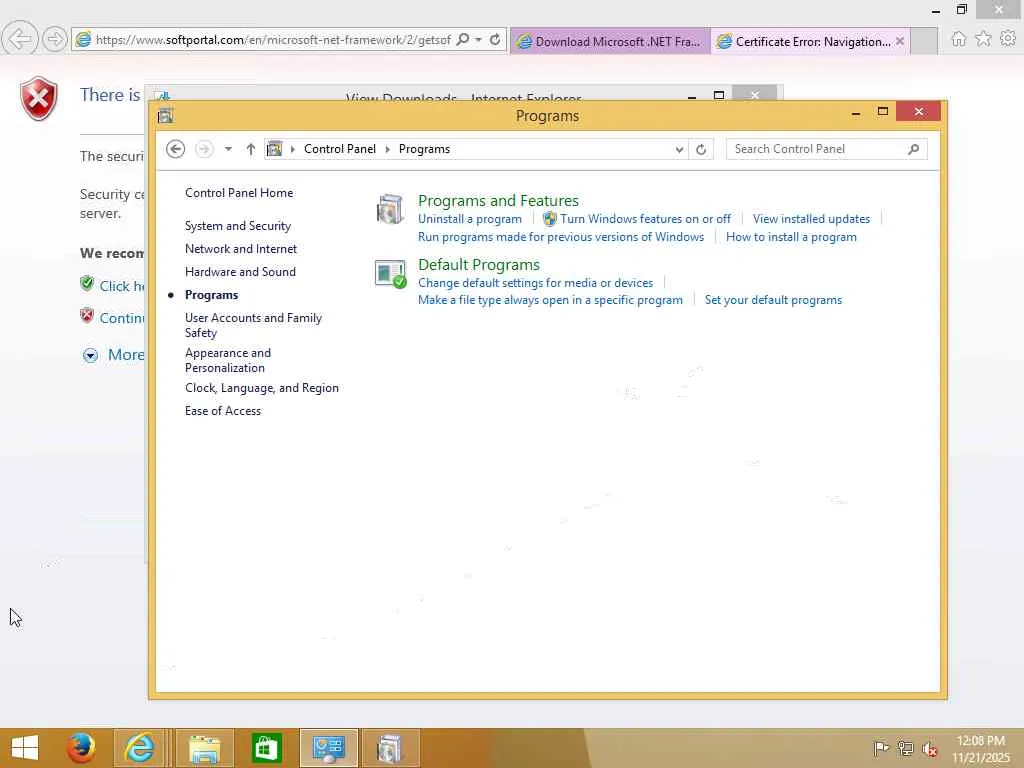Open the Windows Start button

[x=25, y=748]
